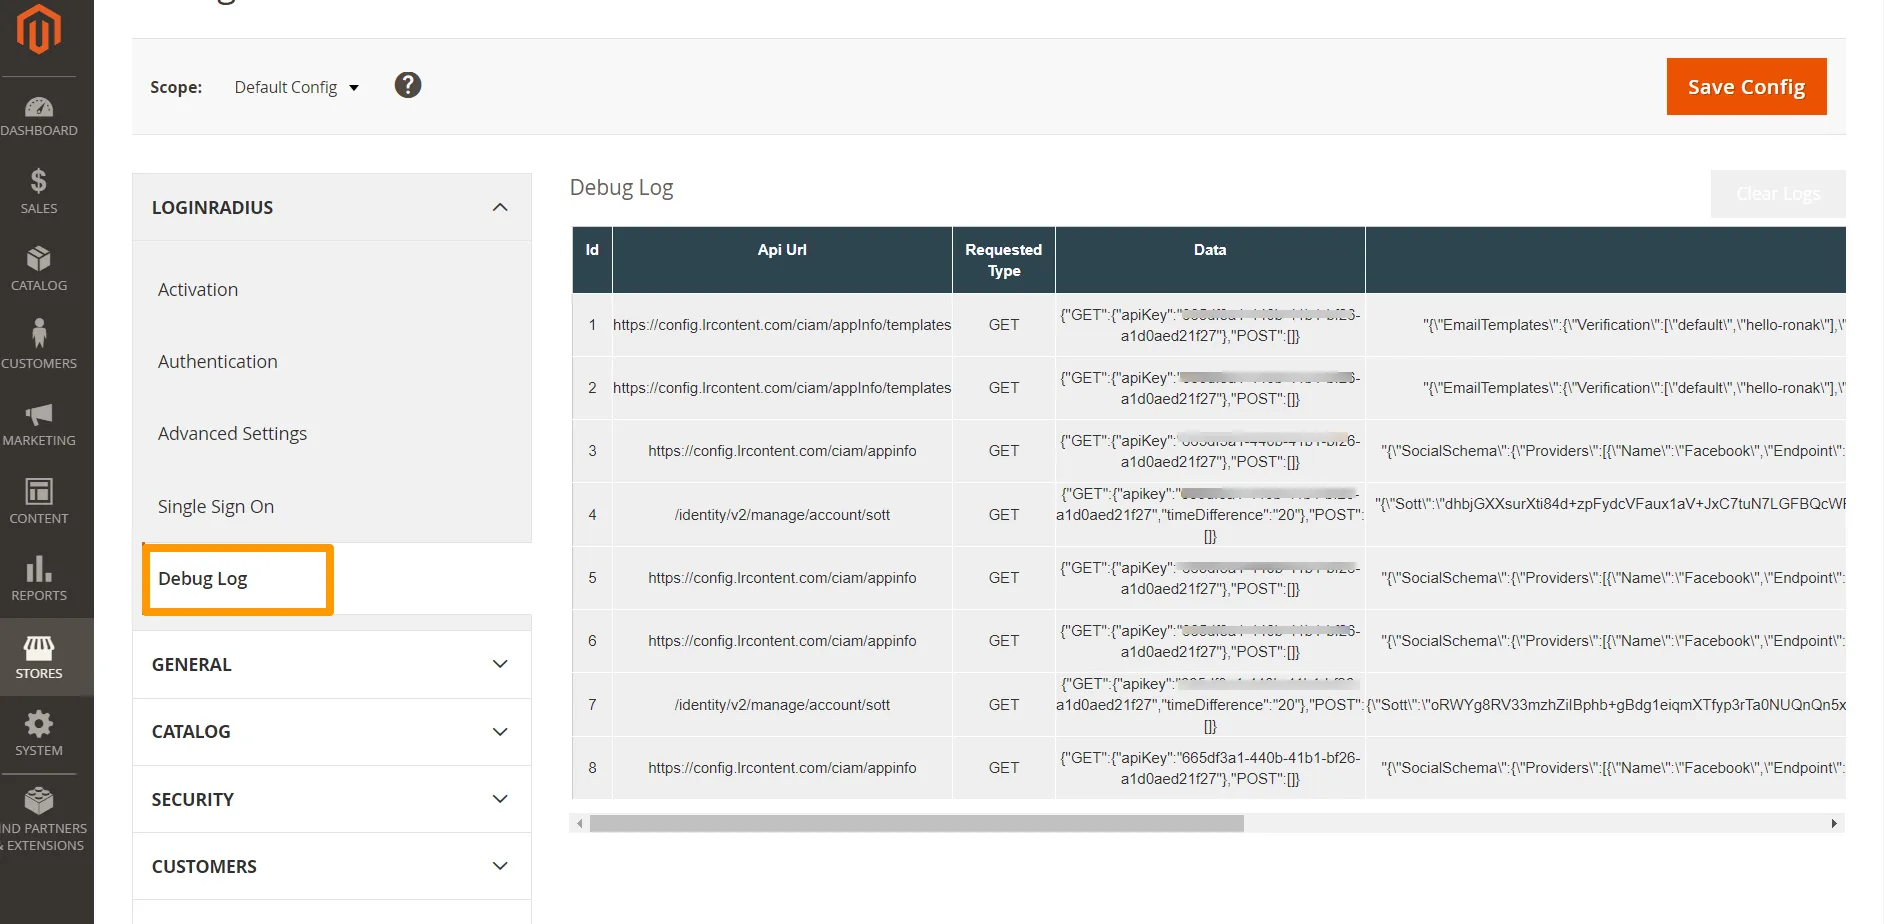Collapse the LOGINRADIUS section

(x=500, y=207)
